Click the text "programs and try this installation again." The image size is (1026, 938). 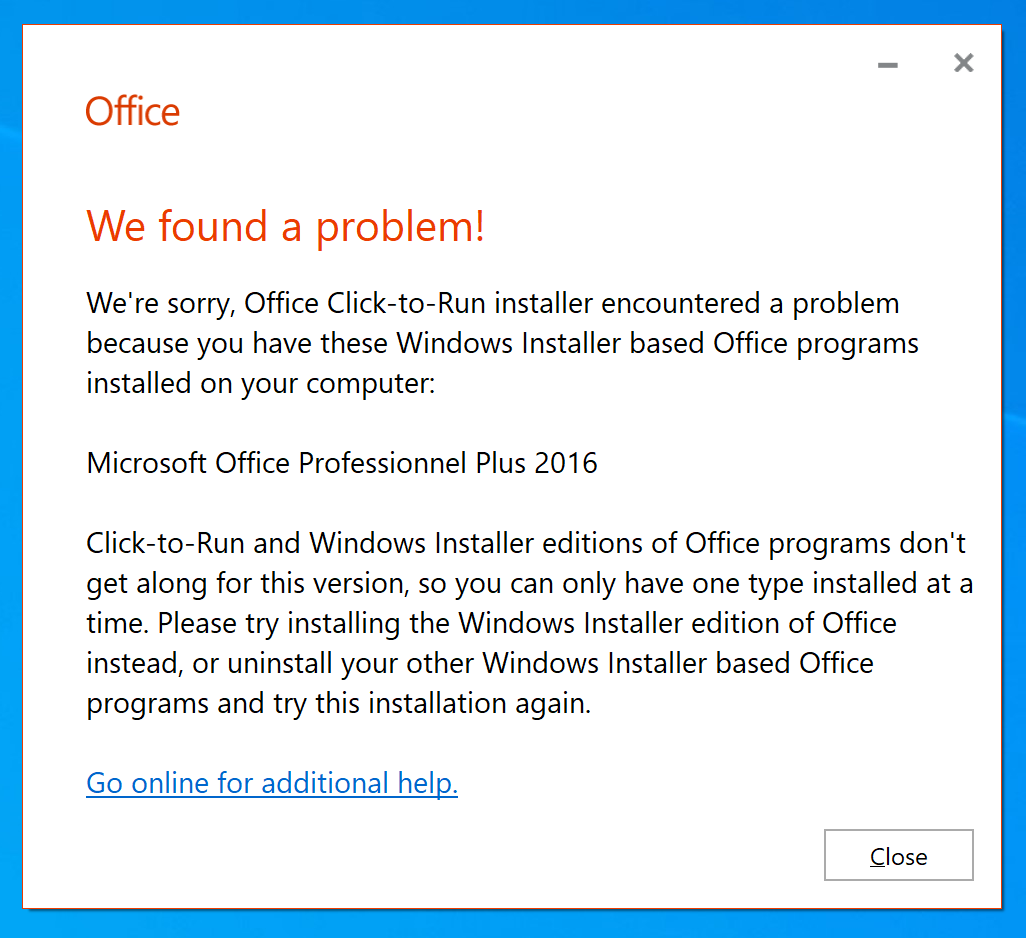(339, 703)
